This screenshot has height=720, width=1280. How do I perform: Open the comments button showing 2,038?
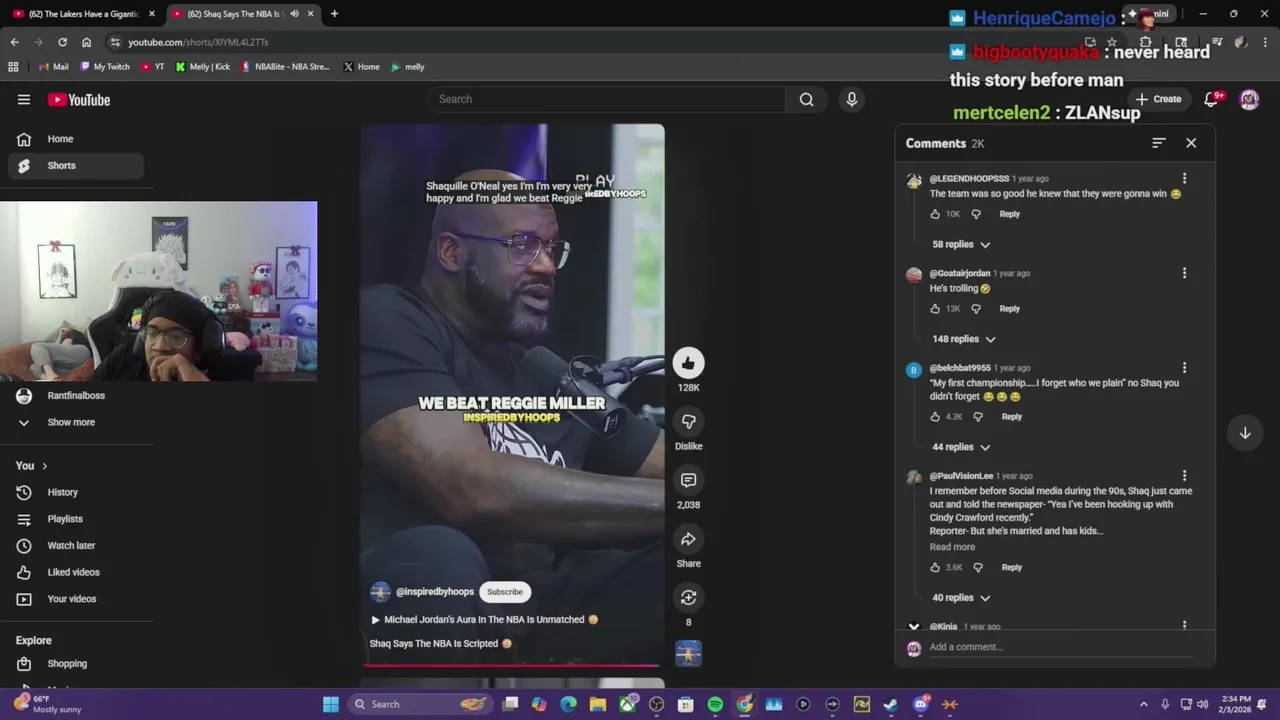tap(688, 480)
